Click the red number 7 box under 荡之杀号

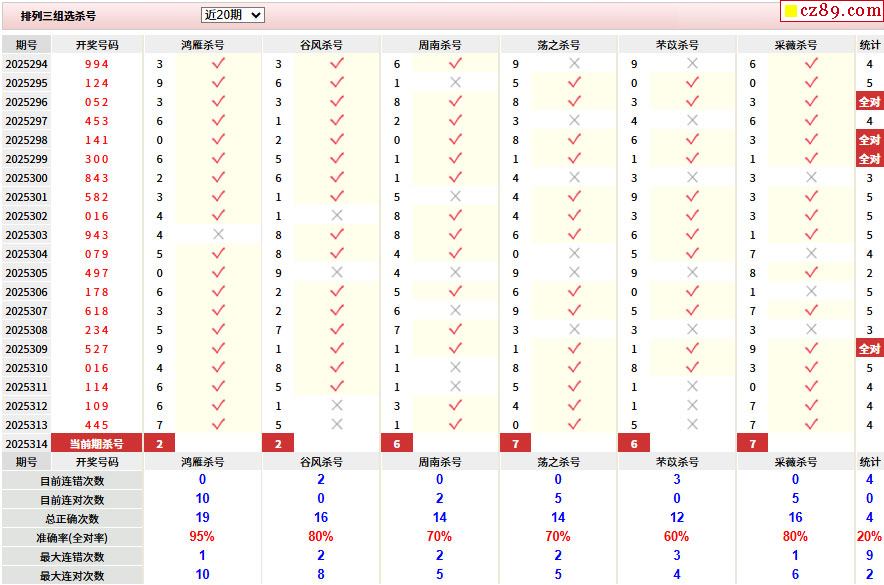515,444
